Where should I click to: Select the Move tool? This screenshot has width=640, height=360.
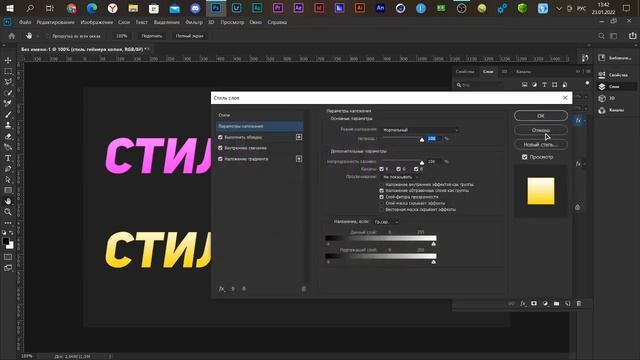pyautogui.click(x=8, y=60)
